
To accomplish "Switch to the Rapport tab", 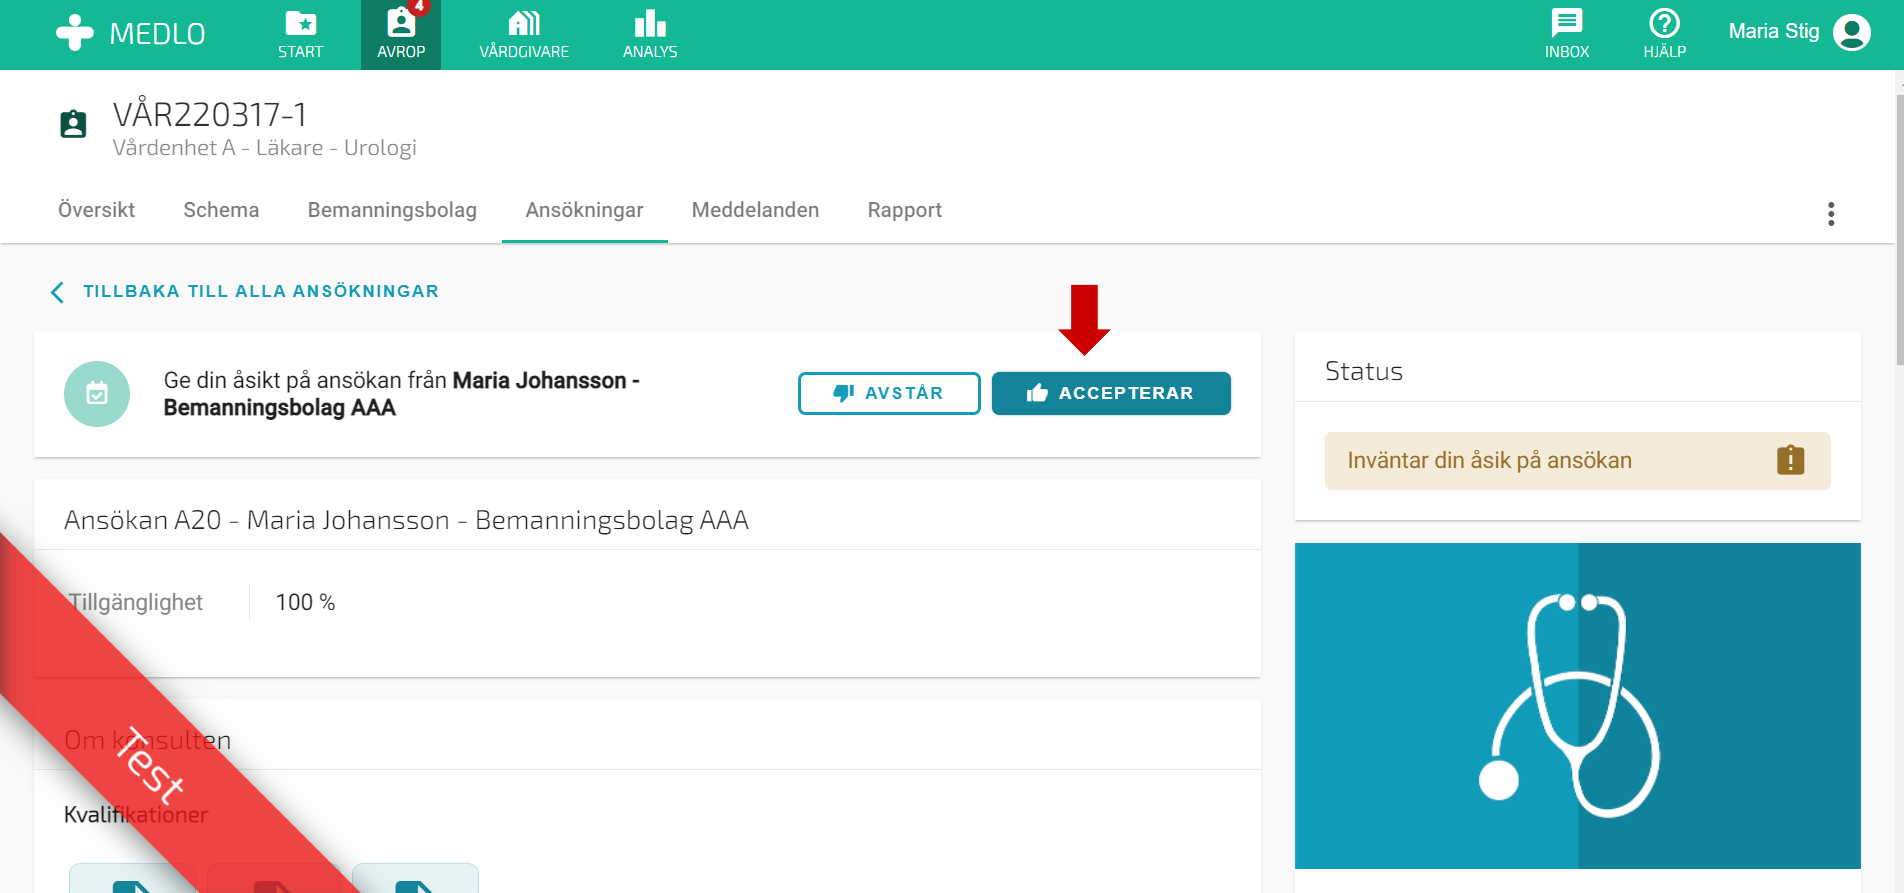I will click(x=905, y=210).
